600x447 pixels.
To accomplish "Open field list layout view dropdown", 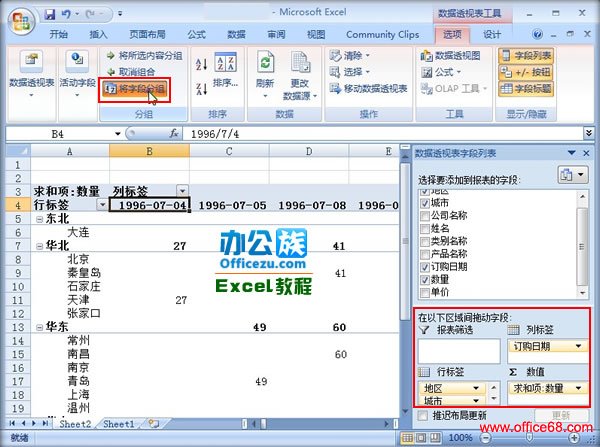I will (573, 175).
